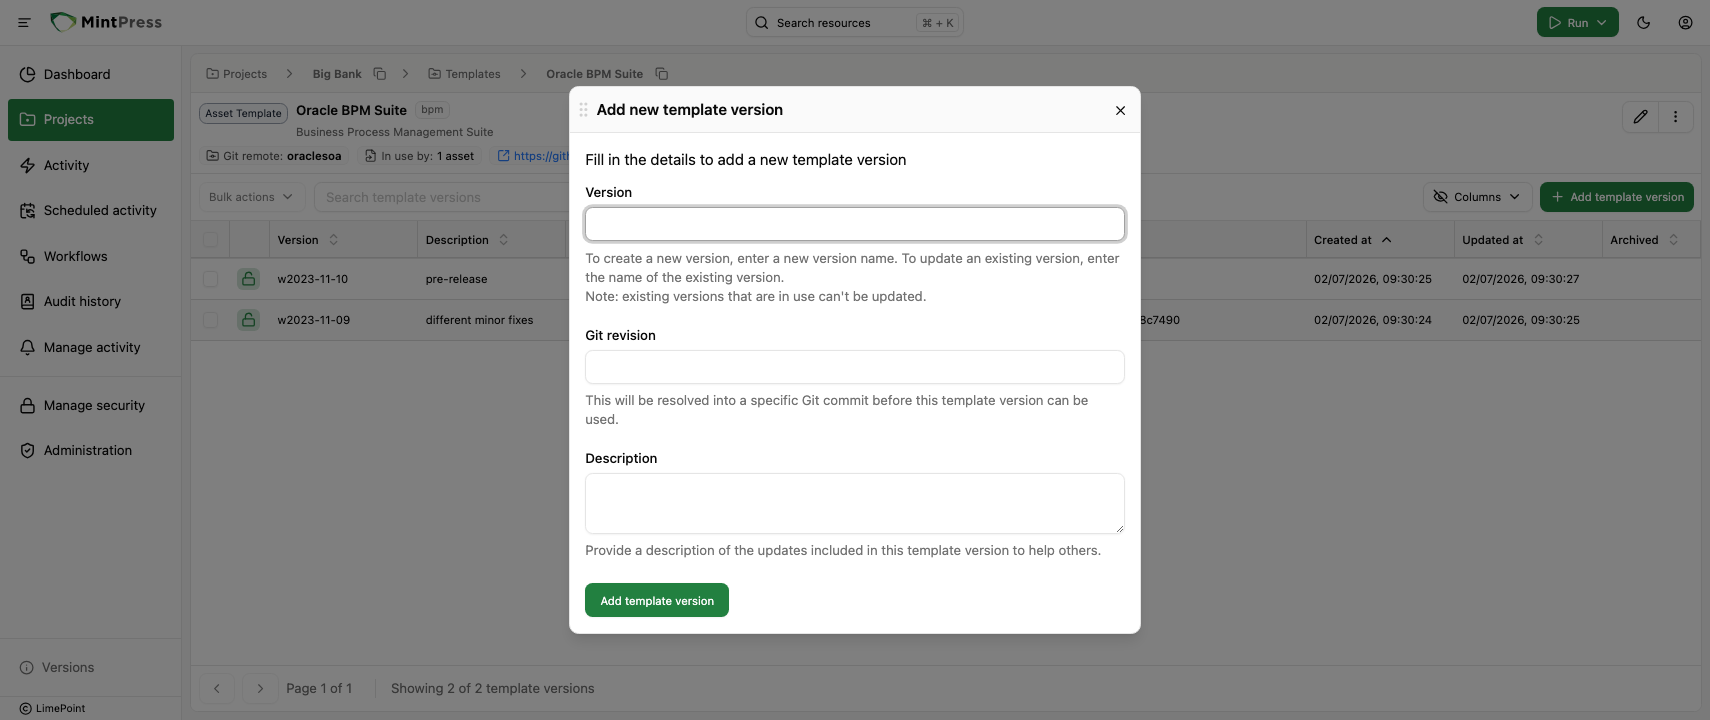Image resolution: width=1710 pixels, height=720 pixels.
Task: Open Activity in the sidebar
Action: [x=91, y=165]
